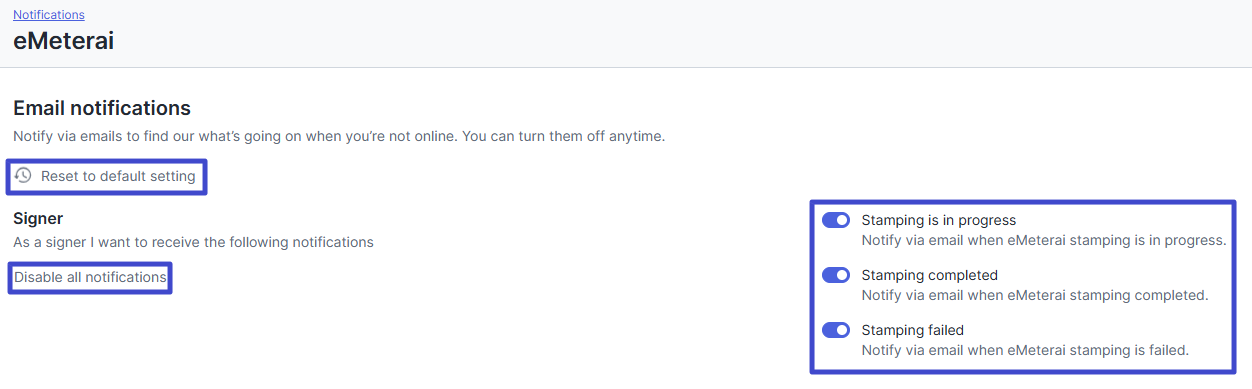Screen dimensions: 1252x389
Task: Click the Email notifications heading
Action: click(102, 108)
